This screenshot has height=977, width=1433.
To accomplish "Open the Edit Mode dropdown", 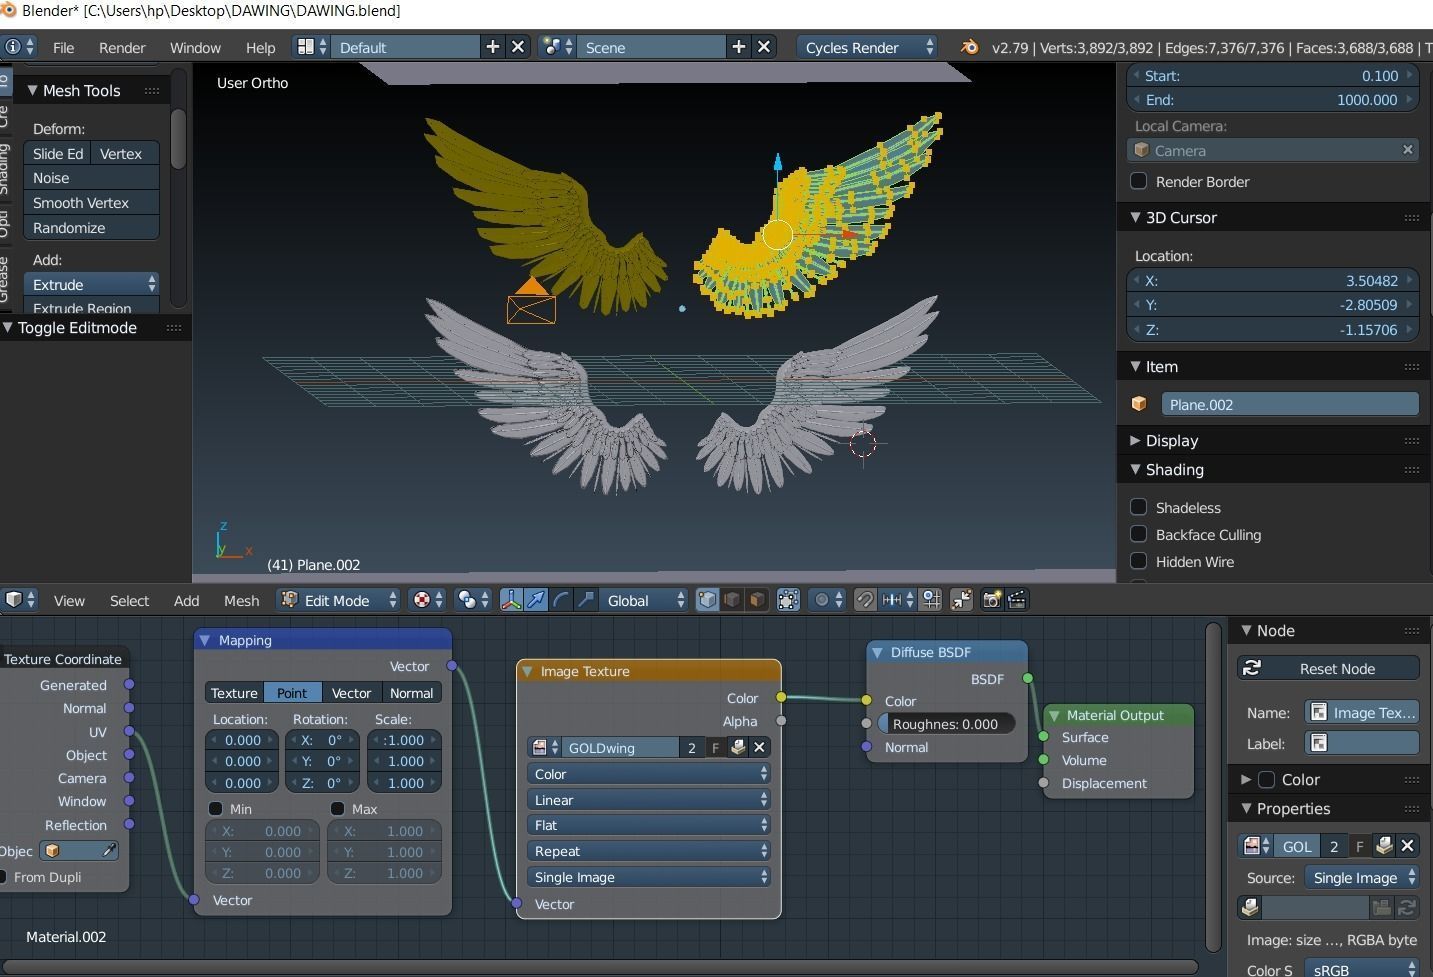I will pos(339,600).
